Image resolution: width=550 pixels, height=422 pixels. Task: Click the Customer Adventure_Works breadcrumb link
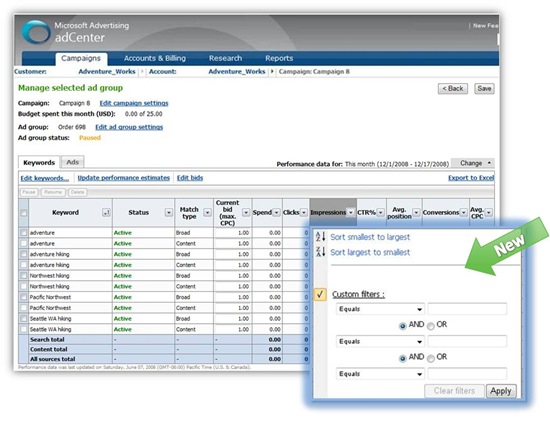107,72
